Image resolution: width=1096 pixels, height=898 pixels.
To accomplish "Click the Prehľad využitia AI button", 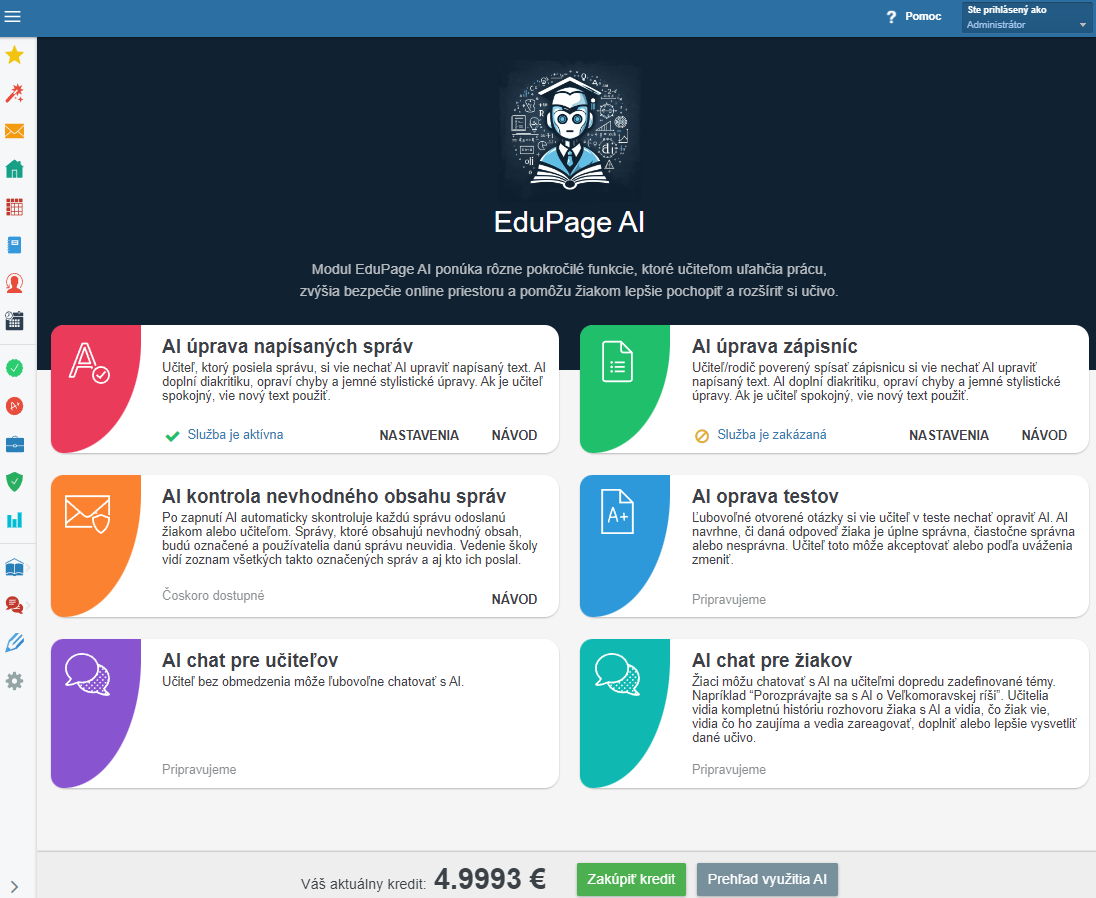I will tap(767, 879).
